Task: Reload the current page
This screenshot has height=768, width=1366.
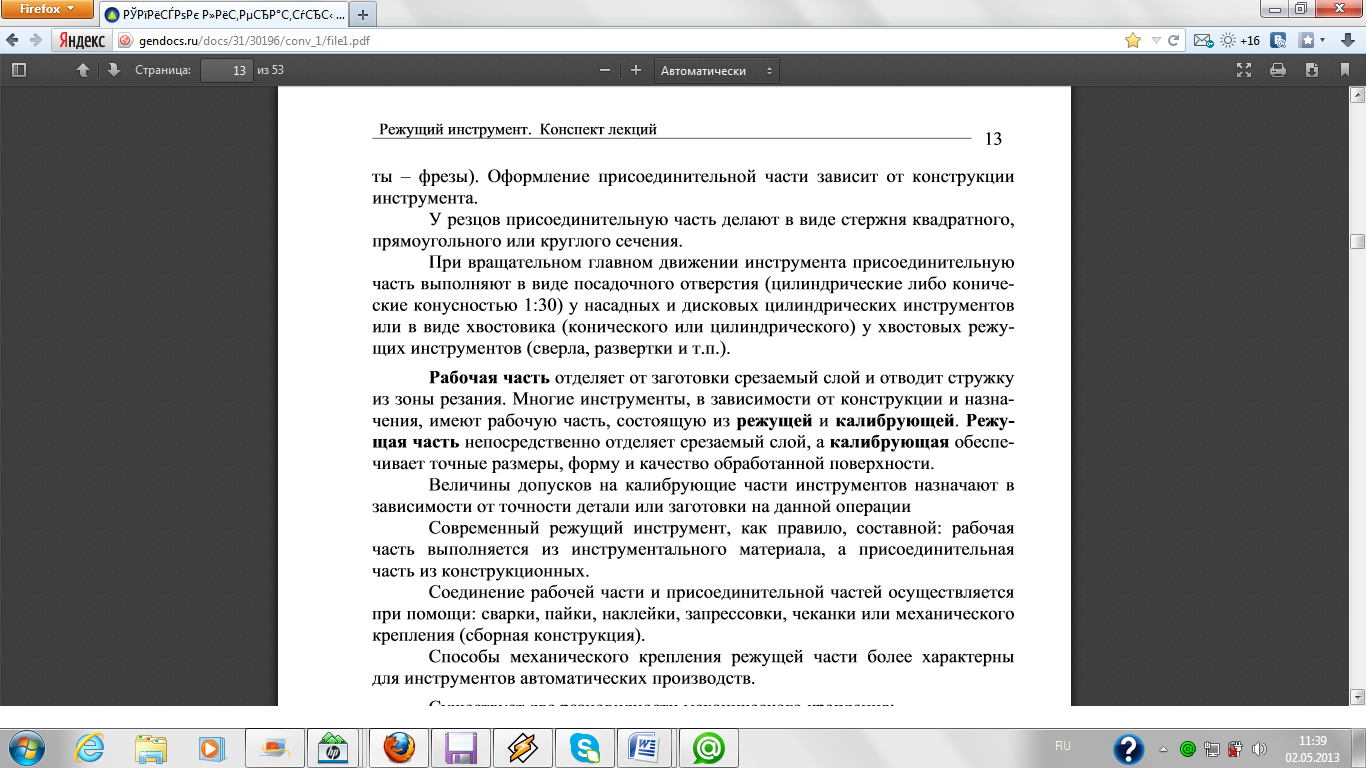Action: (x=1174, y=41)
